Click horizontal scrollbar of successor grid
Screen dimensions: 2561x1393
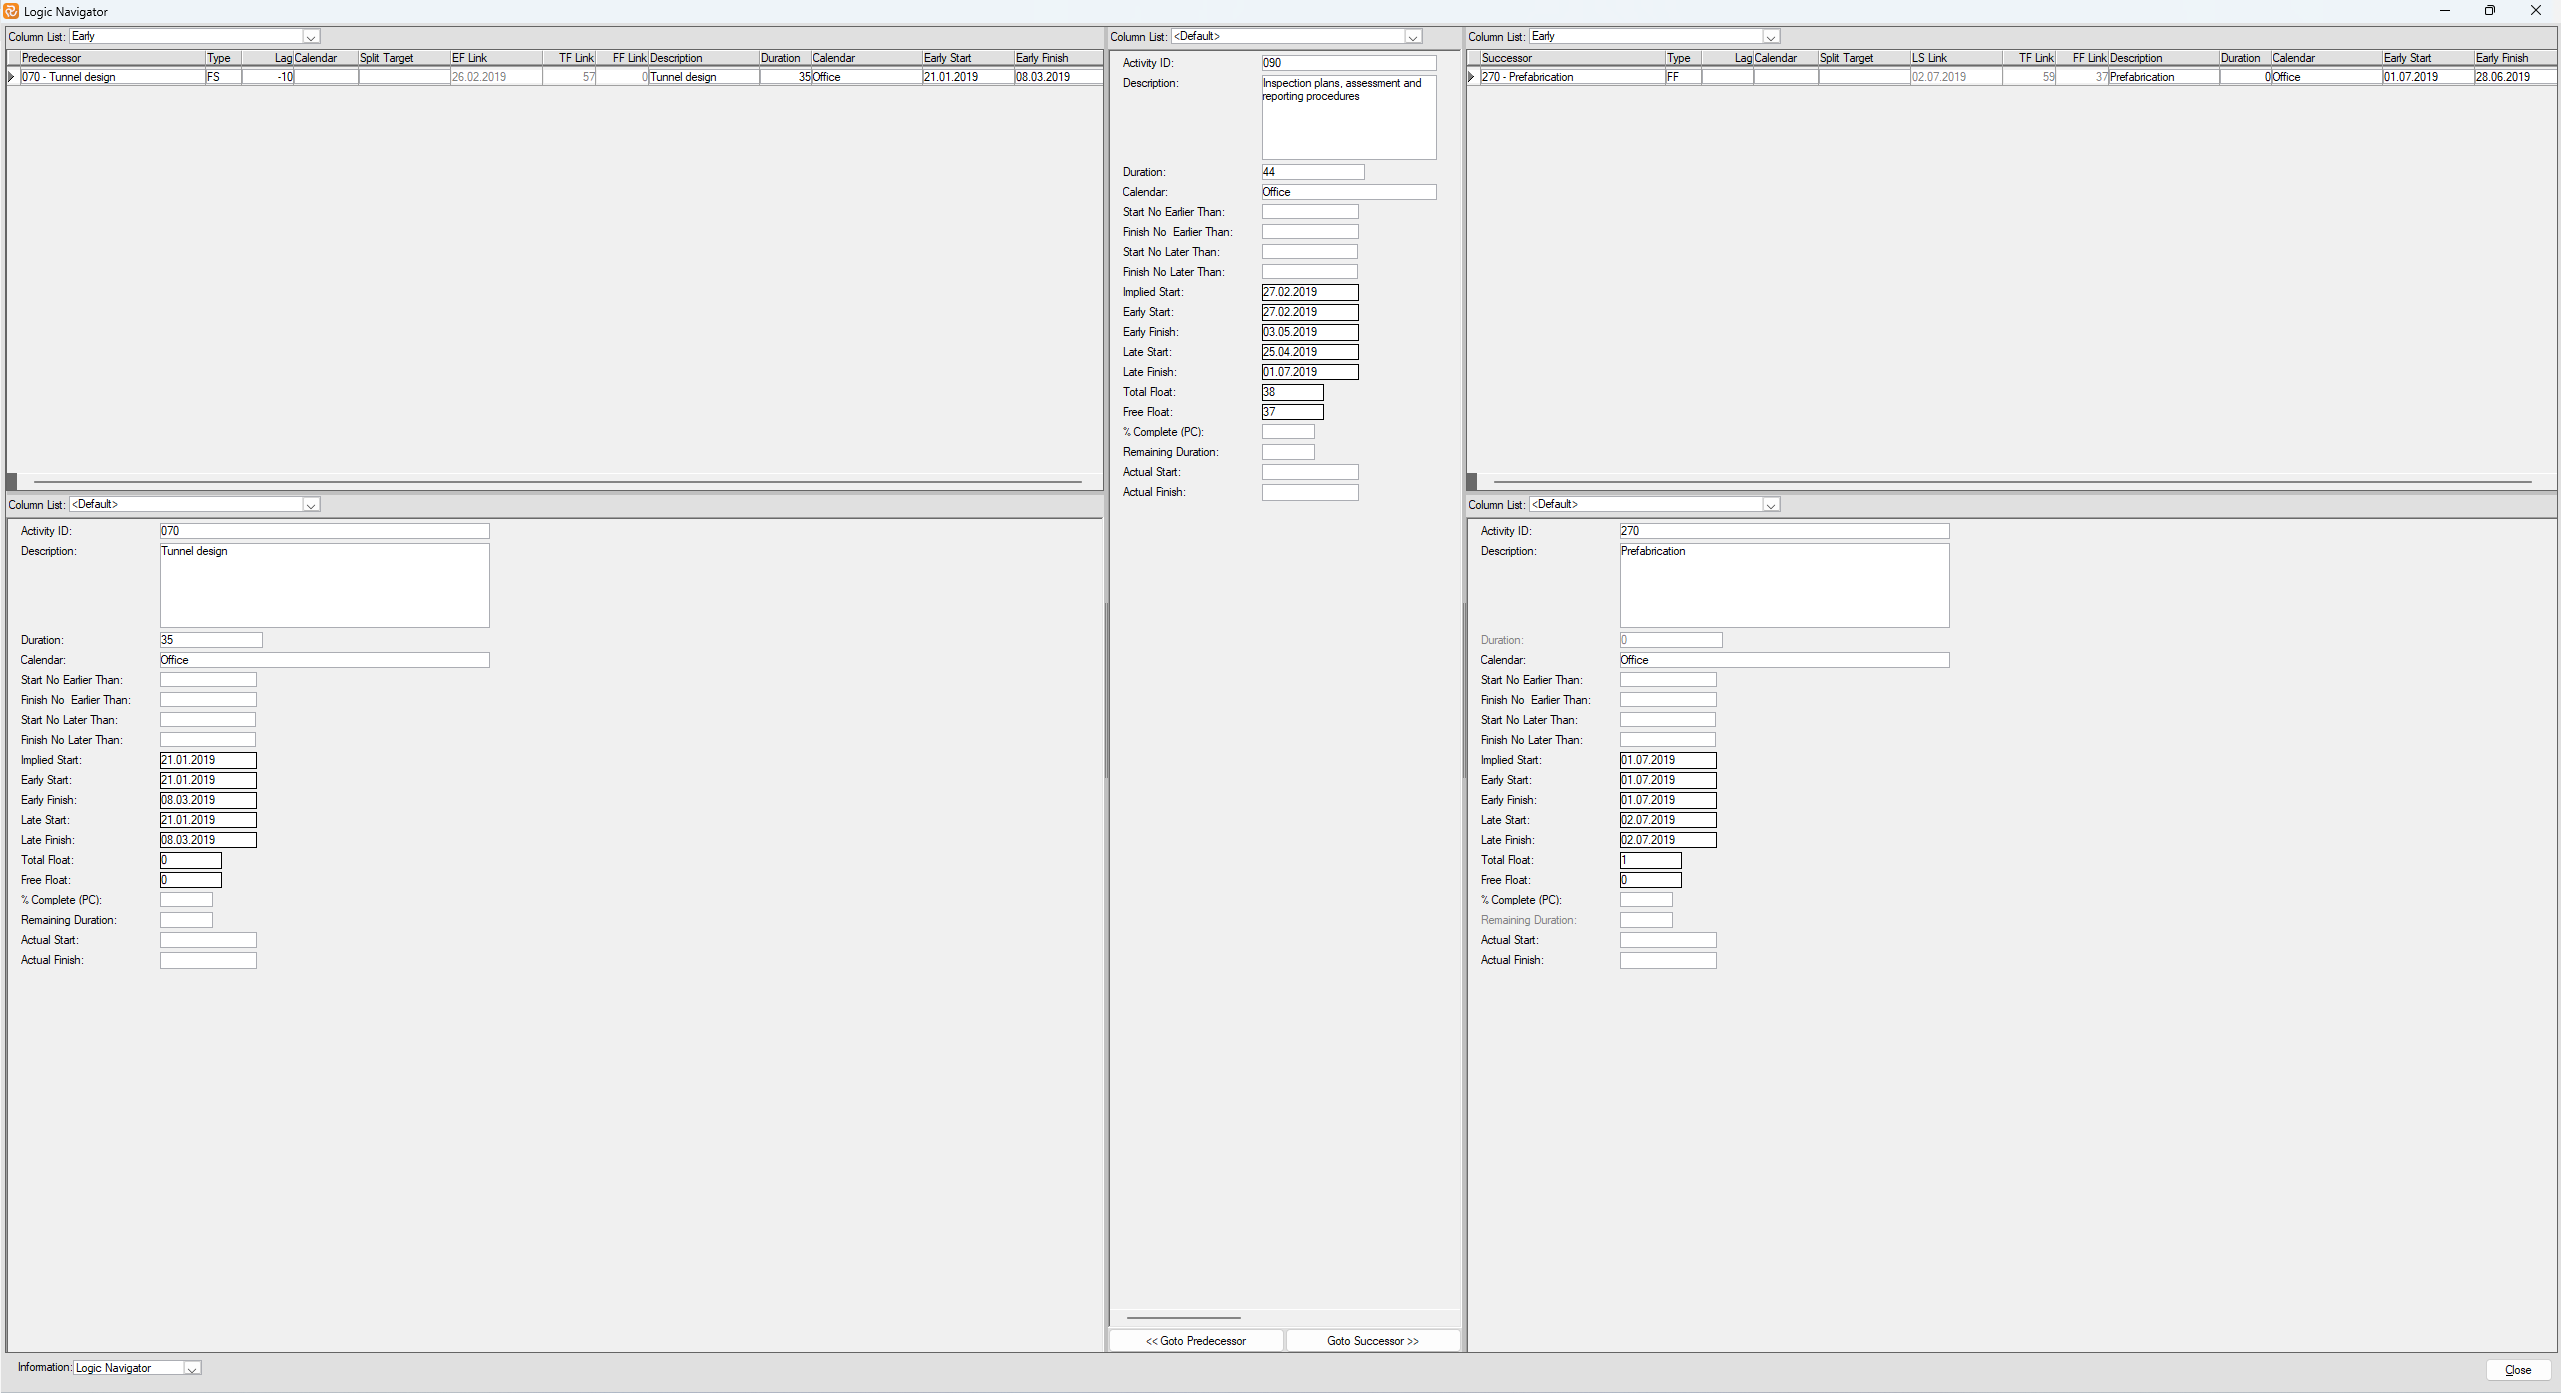(2012, 482)
